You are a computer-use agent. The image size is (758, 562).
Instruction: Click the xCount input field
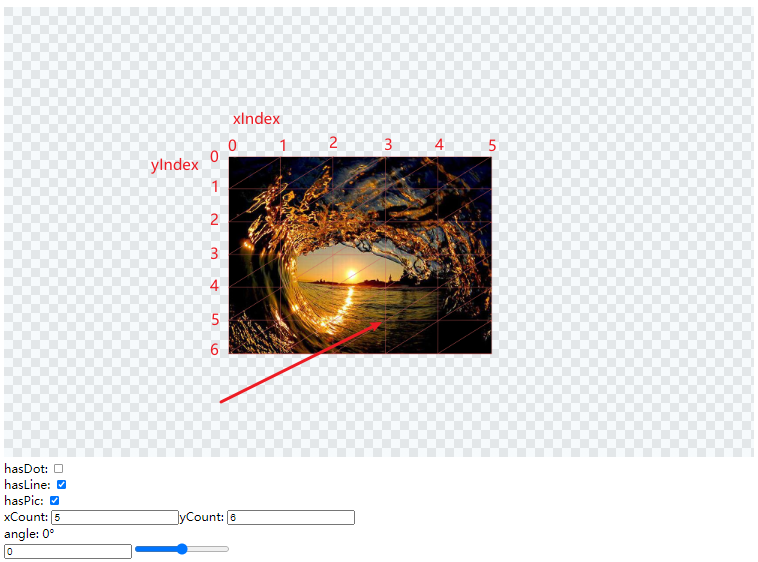(x=115, y=518)
